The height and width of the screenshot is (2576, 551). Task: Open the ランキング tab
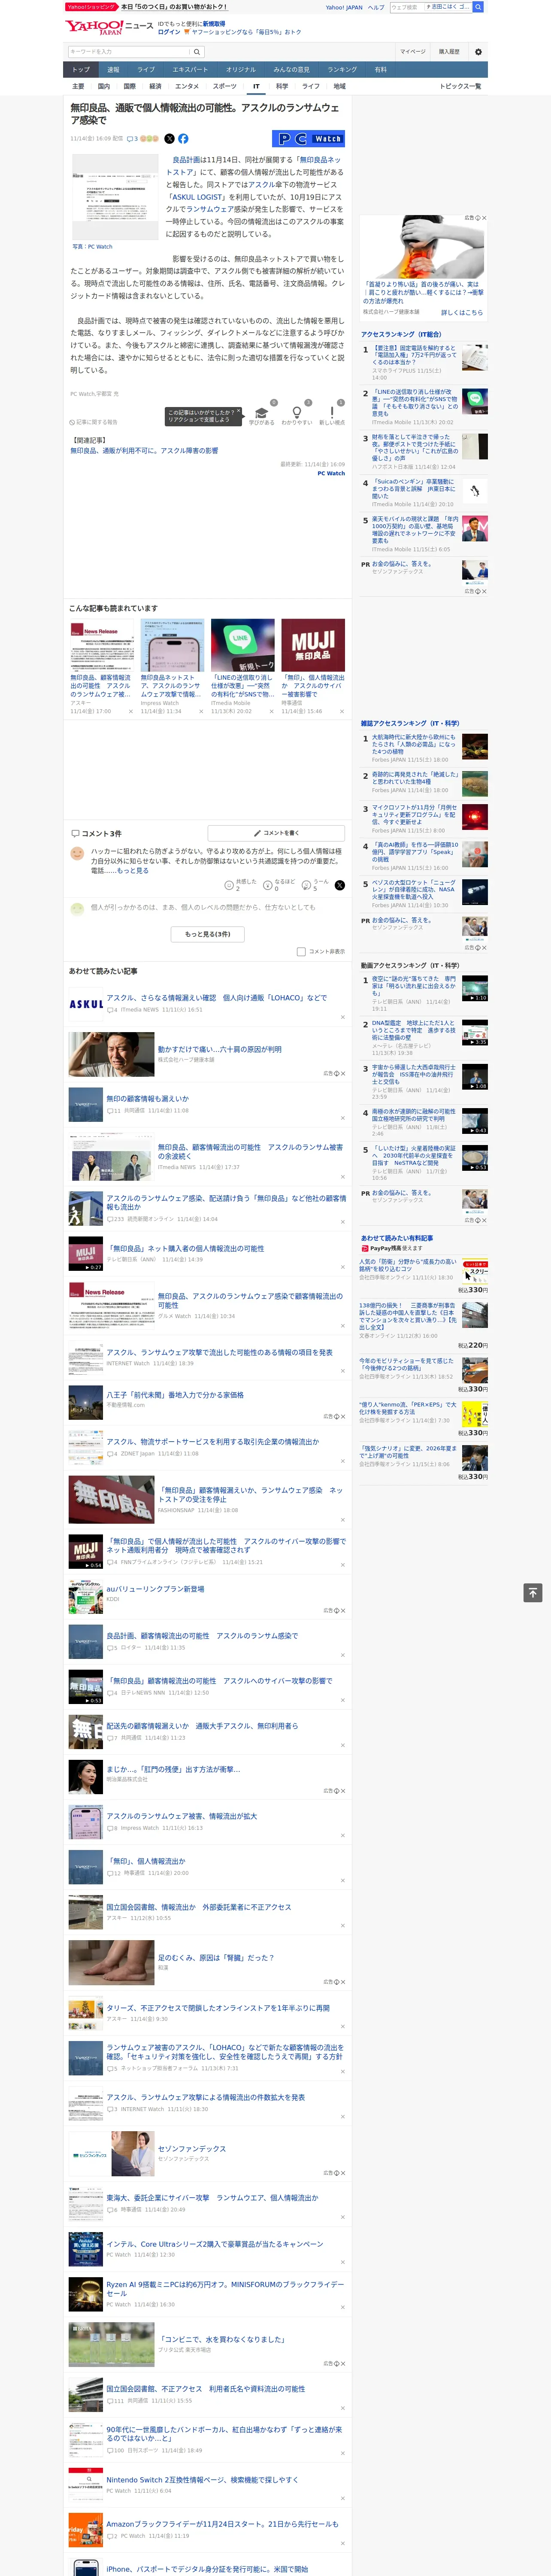[x=342, y=70]
